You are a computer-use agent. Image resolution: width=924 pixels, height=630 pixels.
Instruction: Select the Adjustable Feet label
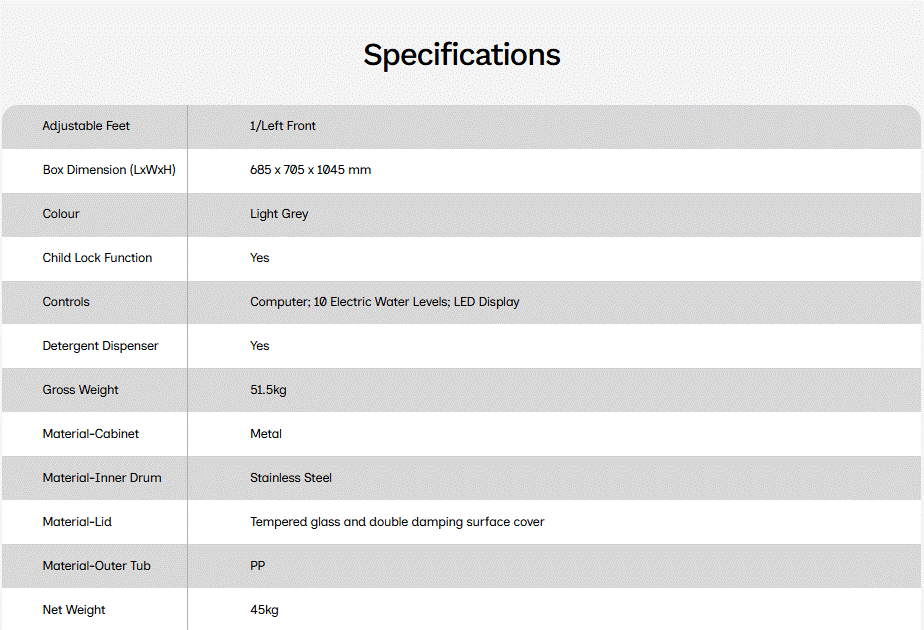(86, 126)
